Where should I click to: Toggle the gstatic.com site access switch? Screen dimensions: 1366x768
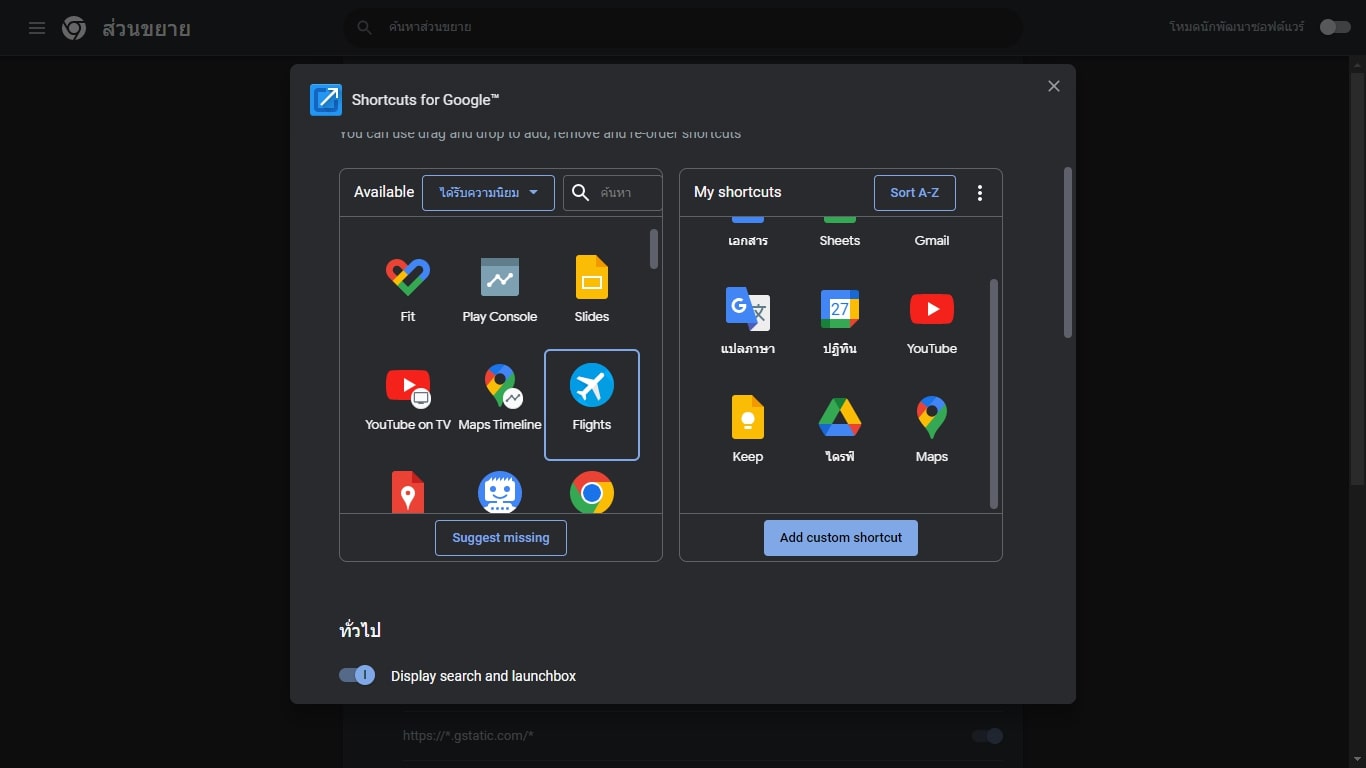[x=987, y=736]
